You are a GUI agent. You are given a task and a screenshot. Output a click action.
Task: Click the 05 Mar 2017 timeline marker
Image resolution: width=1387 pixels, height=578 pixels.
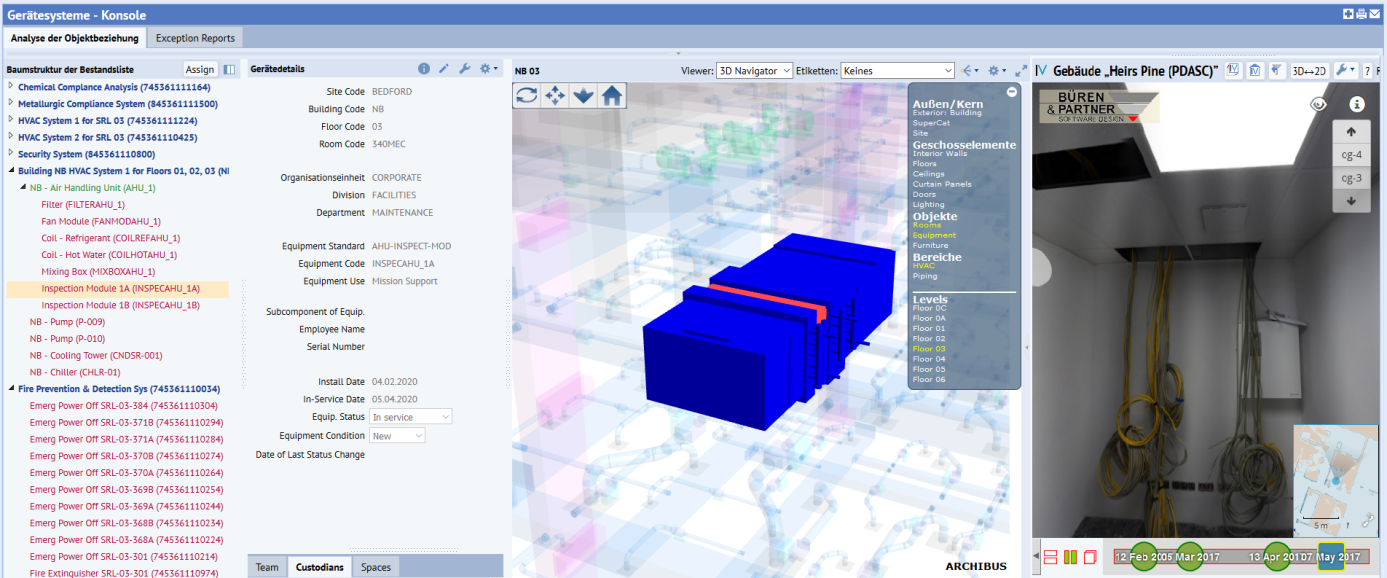click(1189, 556)
